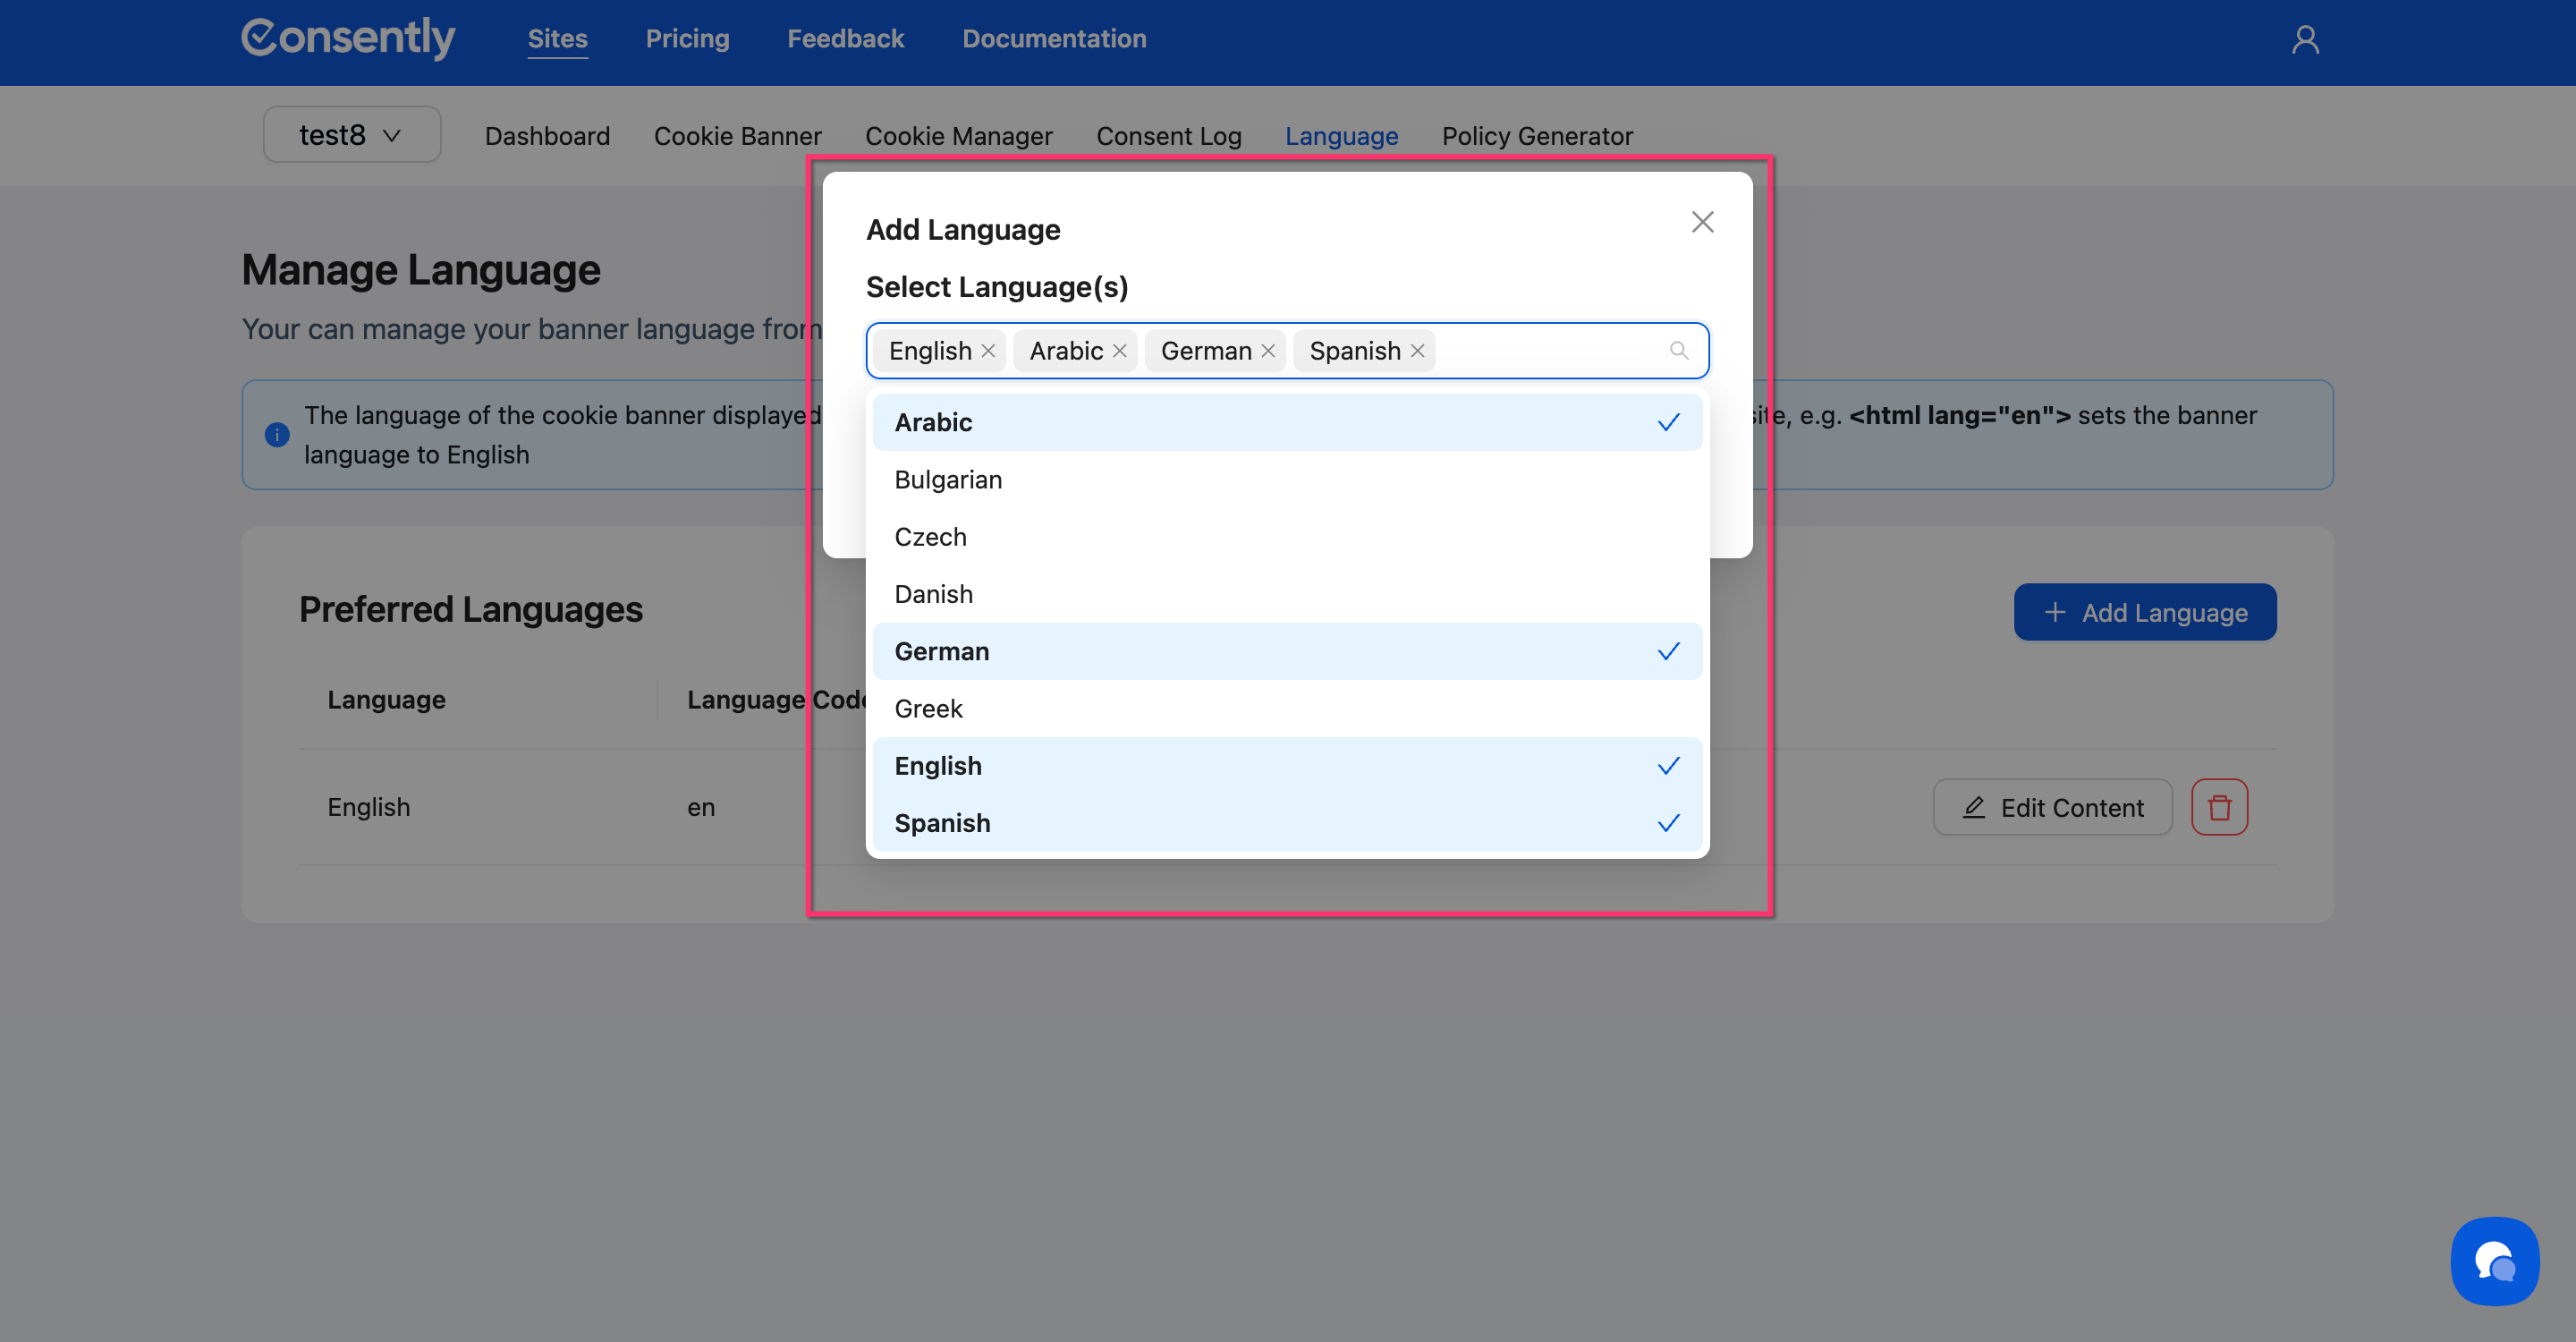Choose Greek from the language options

tap(928, 709)
